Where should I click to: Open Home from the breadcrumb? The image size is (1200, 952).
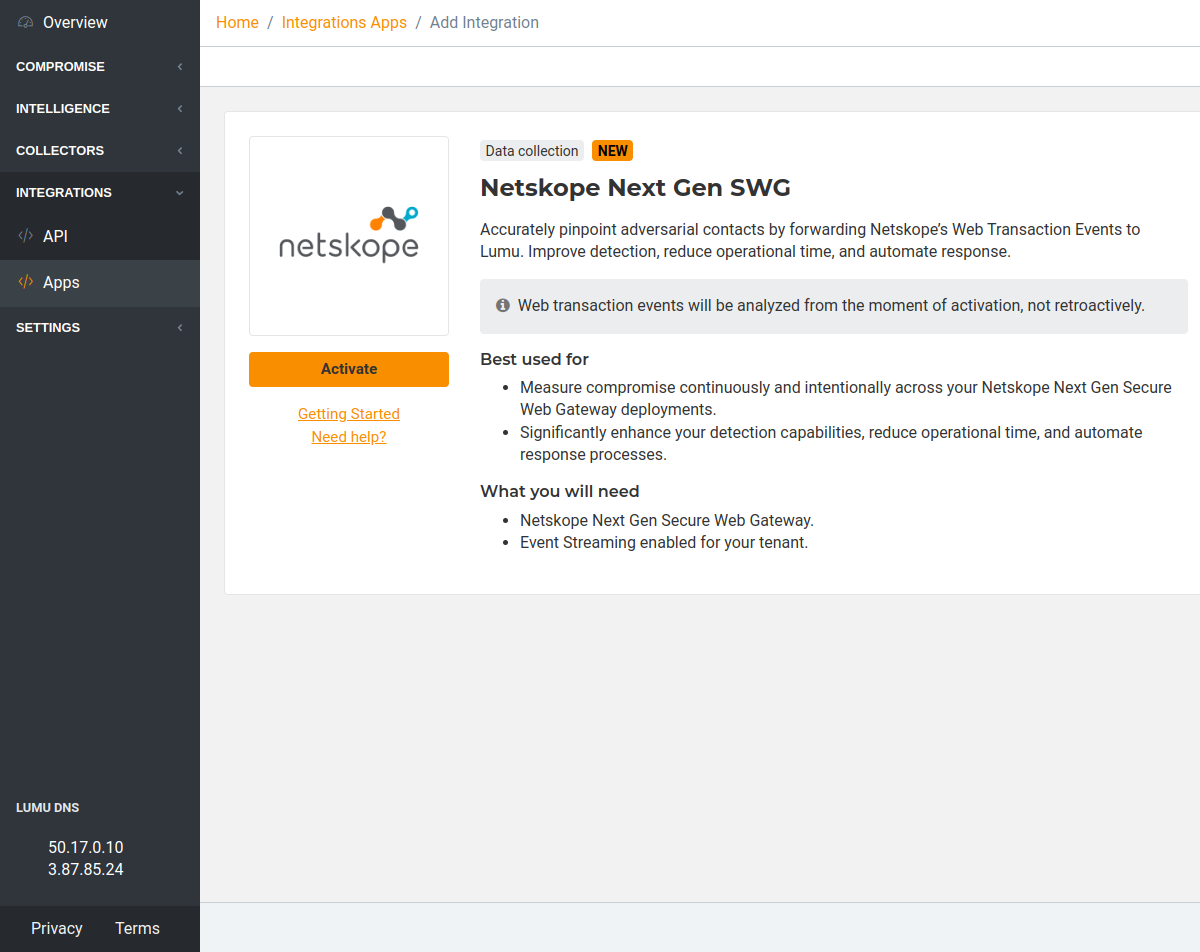click(237, 22)
